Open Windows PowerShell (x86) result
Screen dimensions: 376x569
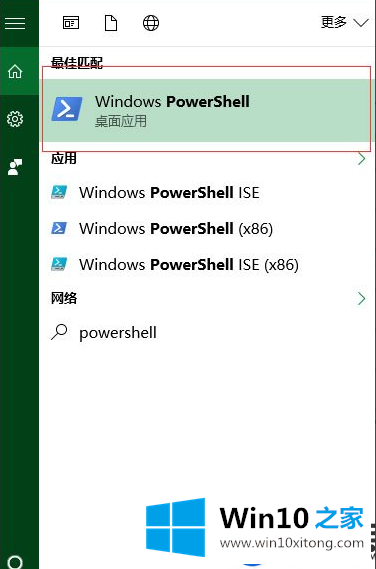pyautogui.click(x=207, y=229)
